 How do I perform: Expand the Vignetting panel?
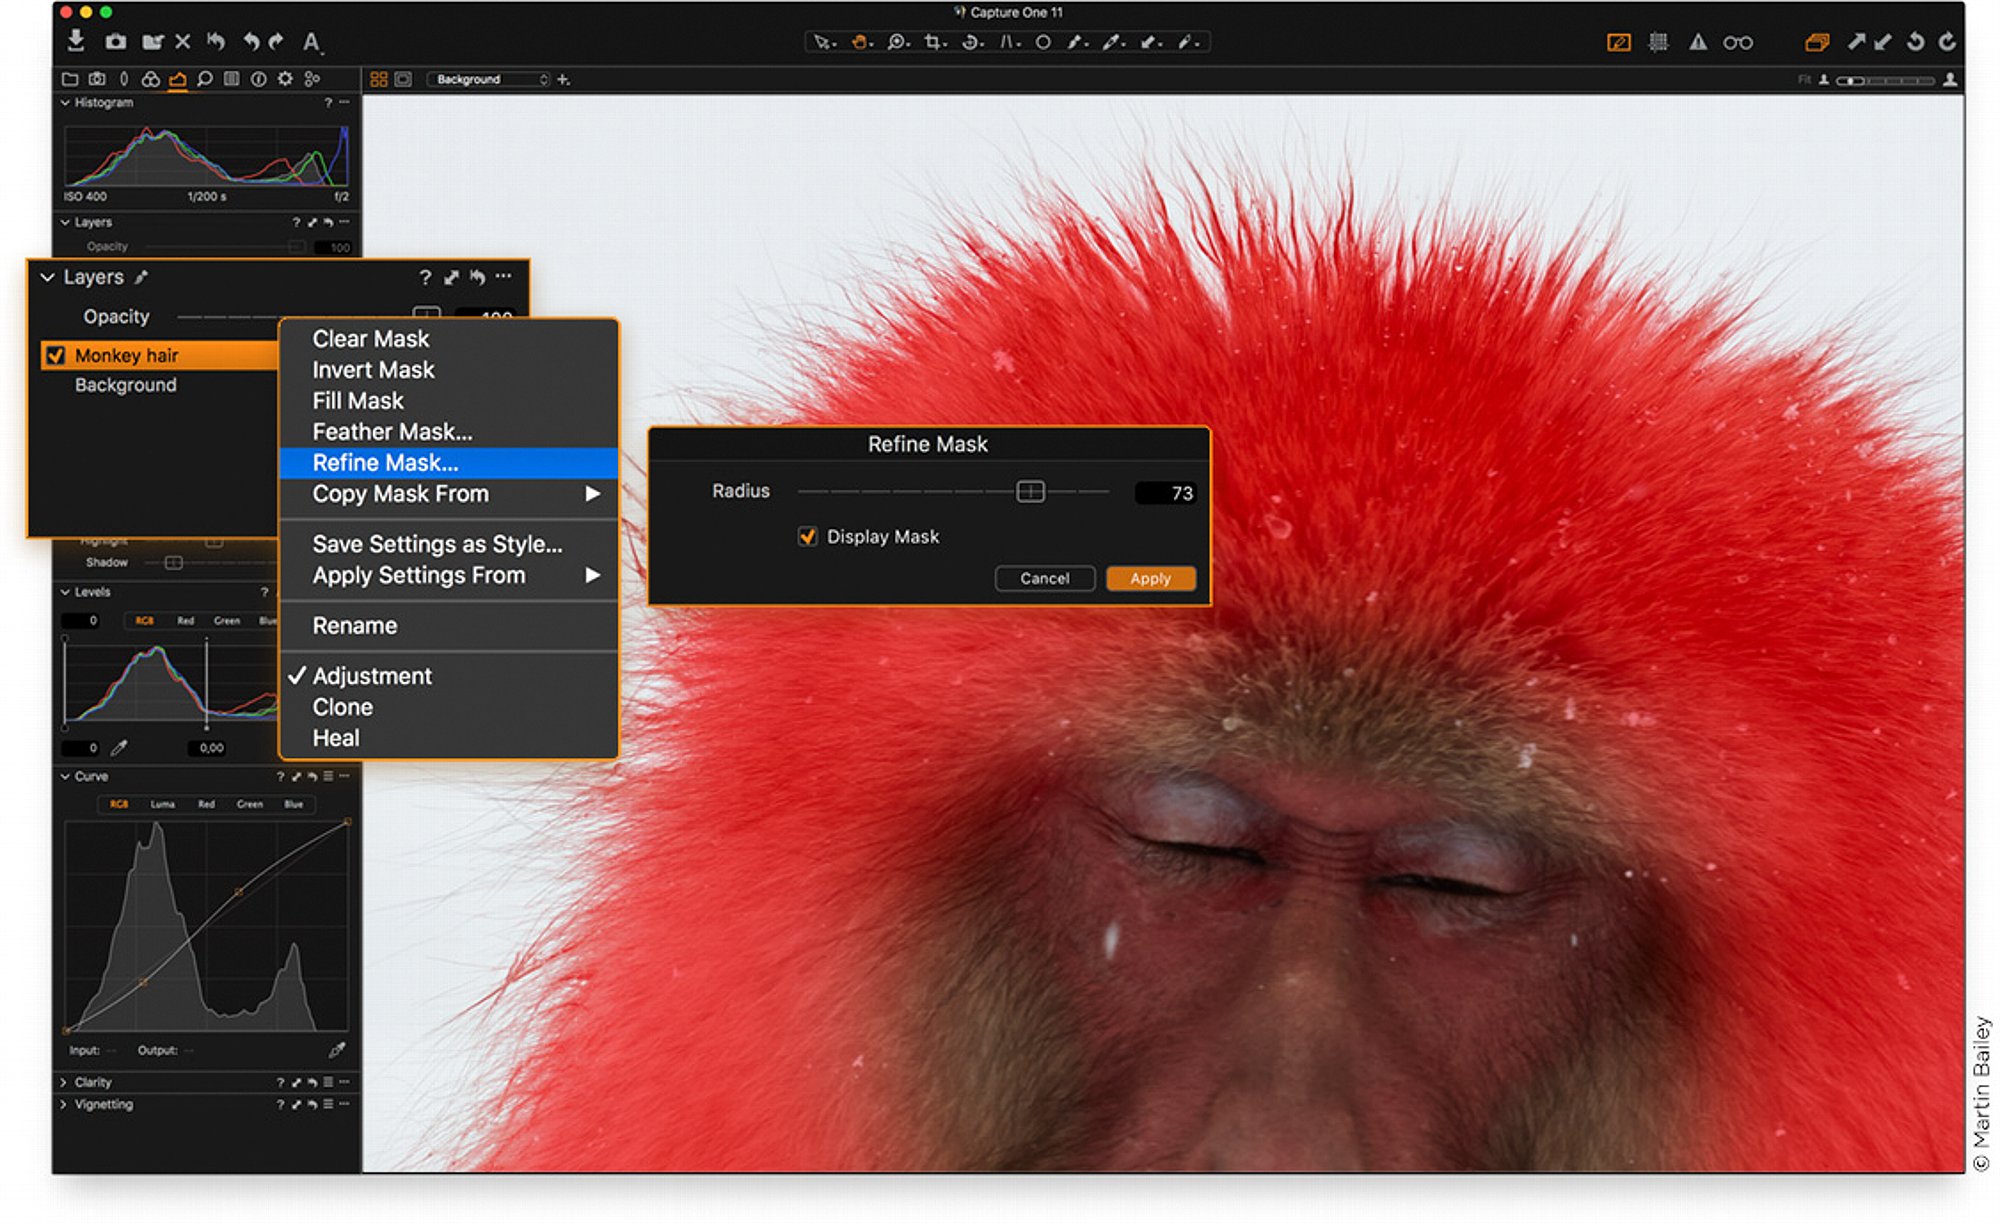click(x=64, y=1104)
